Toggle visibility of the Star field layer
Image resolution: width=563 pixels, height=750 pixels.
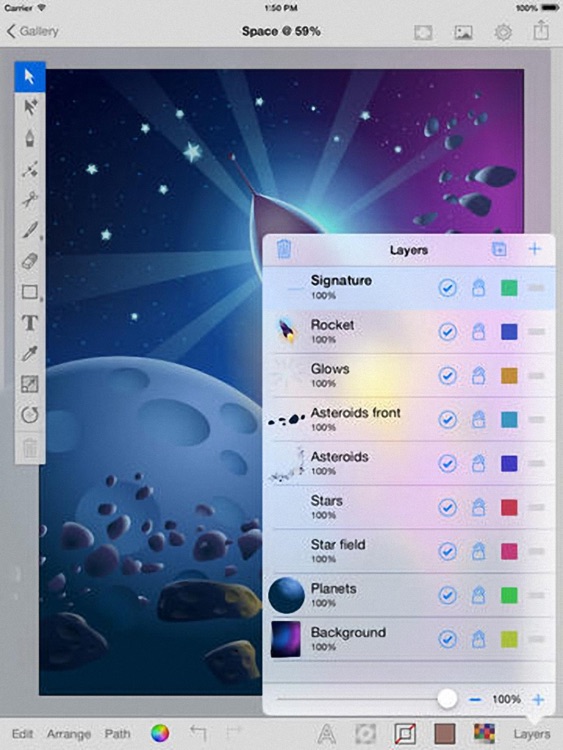click(x=447, y=551)
